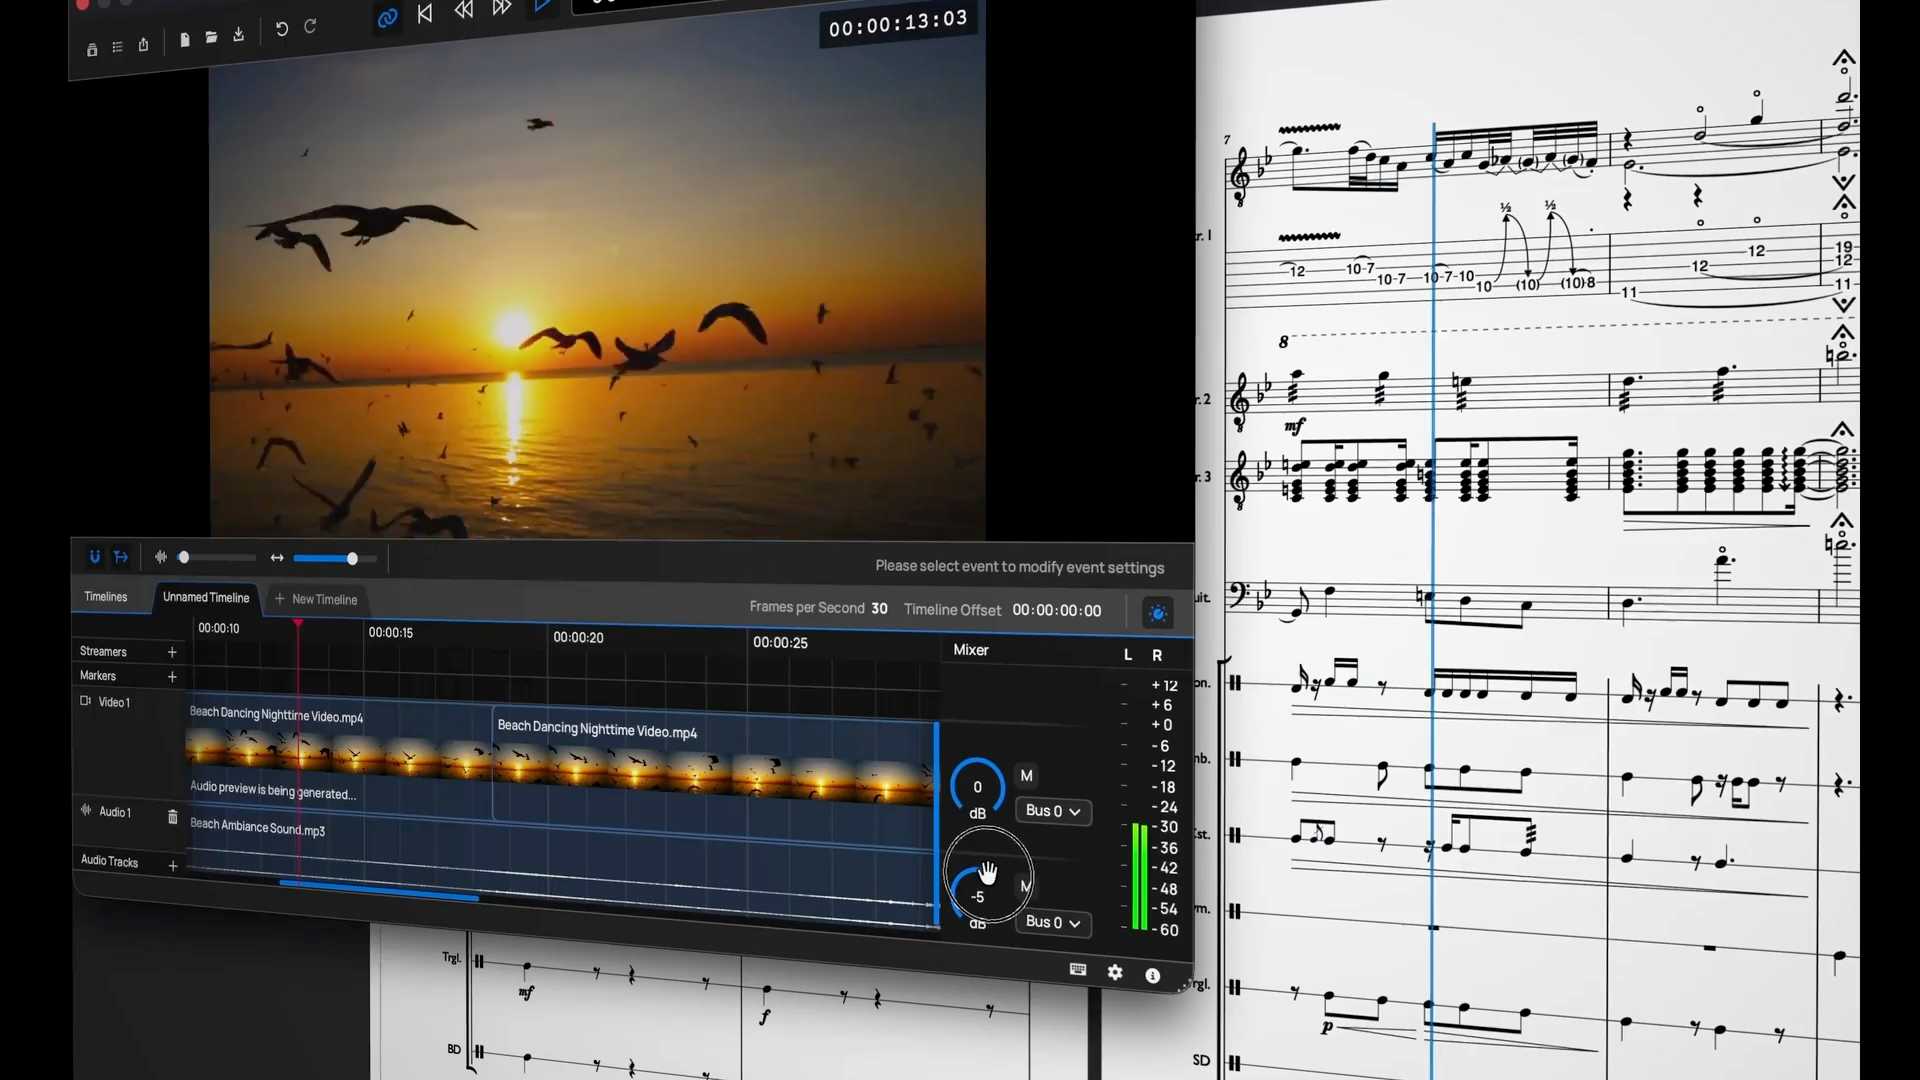The width and height of the screenshot is (1920, 1080).
Task: Open the lower Bus 0 dropdown
Action: point(1053,922)
